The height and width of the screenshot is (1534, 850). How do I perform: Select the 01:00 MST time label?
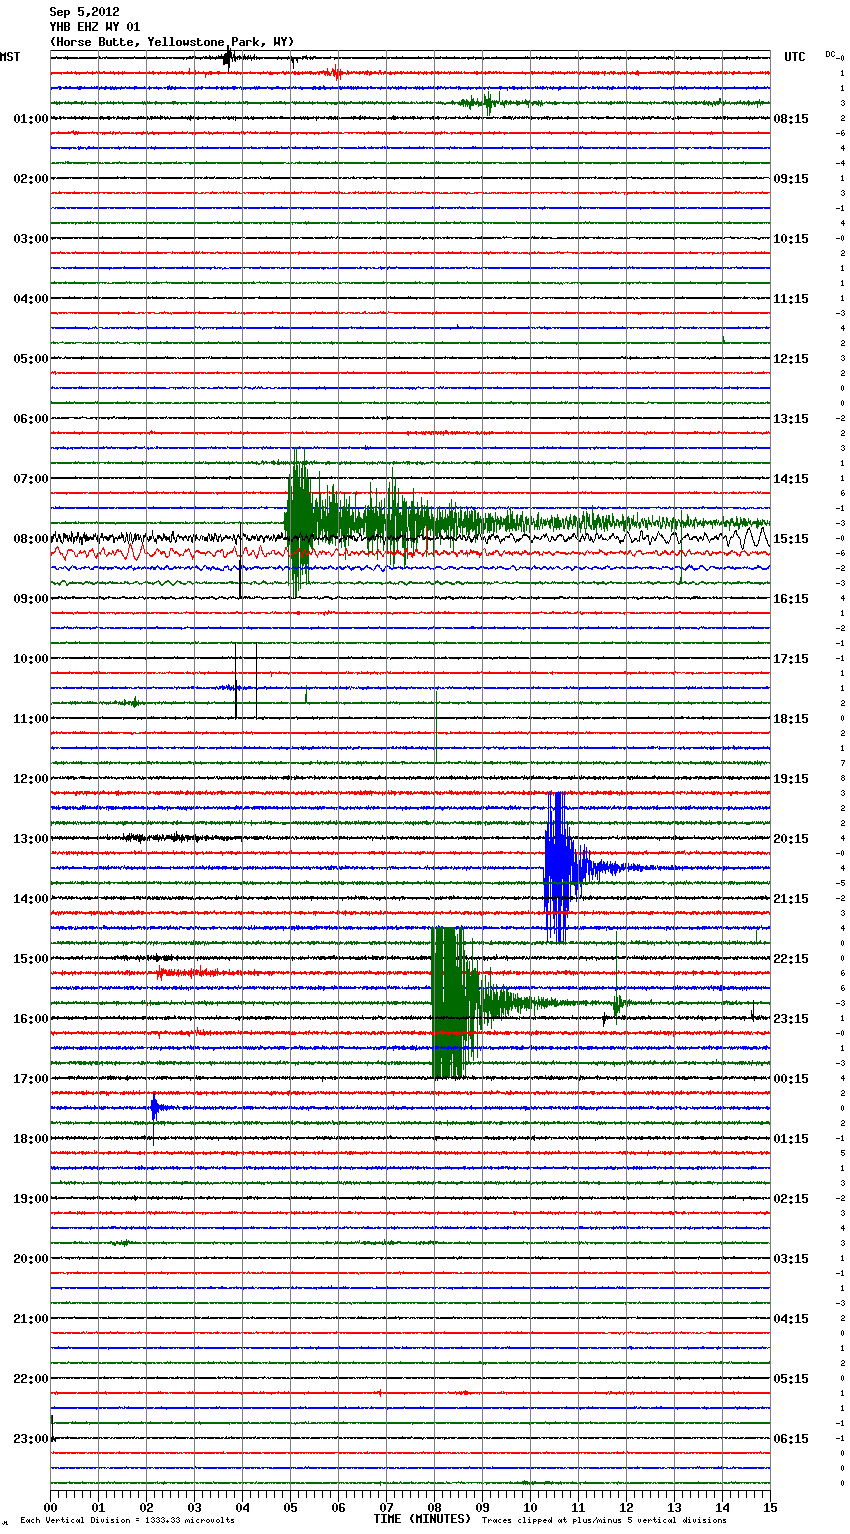pyautogui.click(x=30, y=119)
